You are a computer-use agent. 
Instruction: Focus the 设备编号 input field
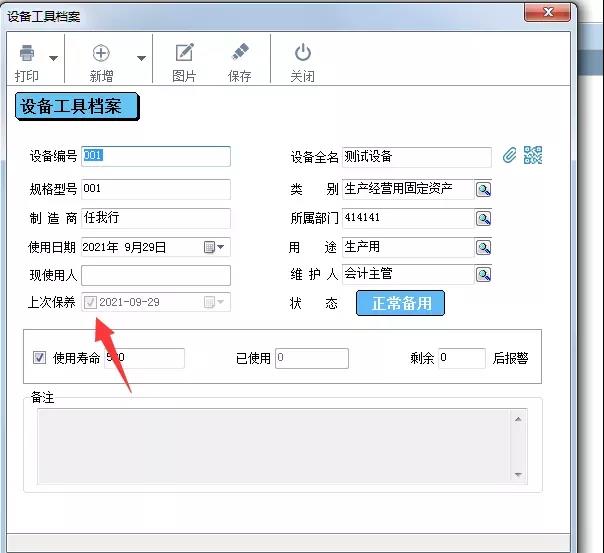156,156
